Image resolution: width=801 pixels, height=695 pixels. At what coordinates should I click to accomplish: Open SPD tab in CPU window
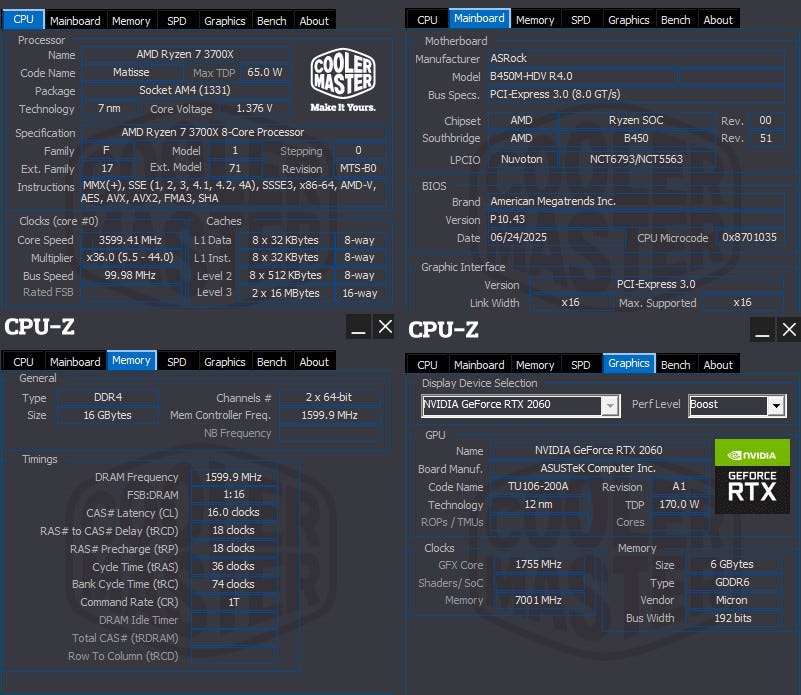click(177, 21)
